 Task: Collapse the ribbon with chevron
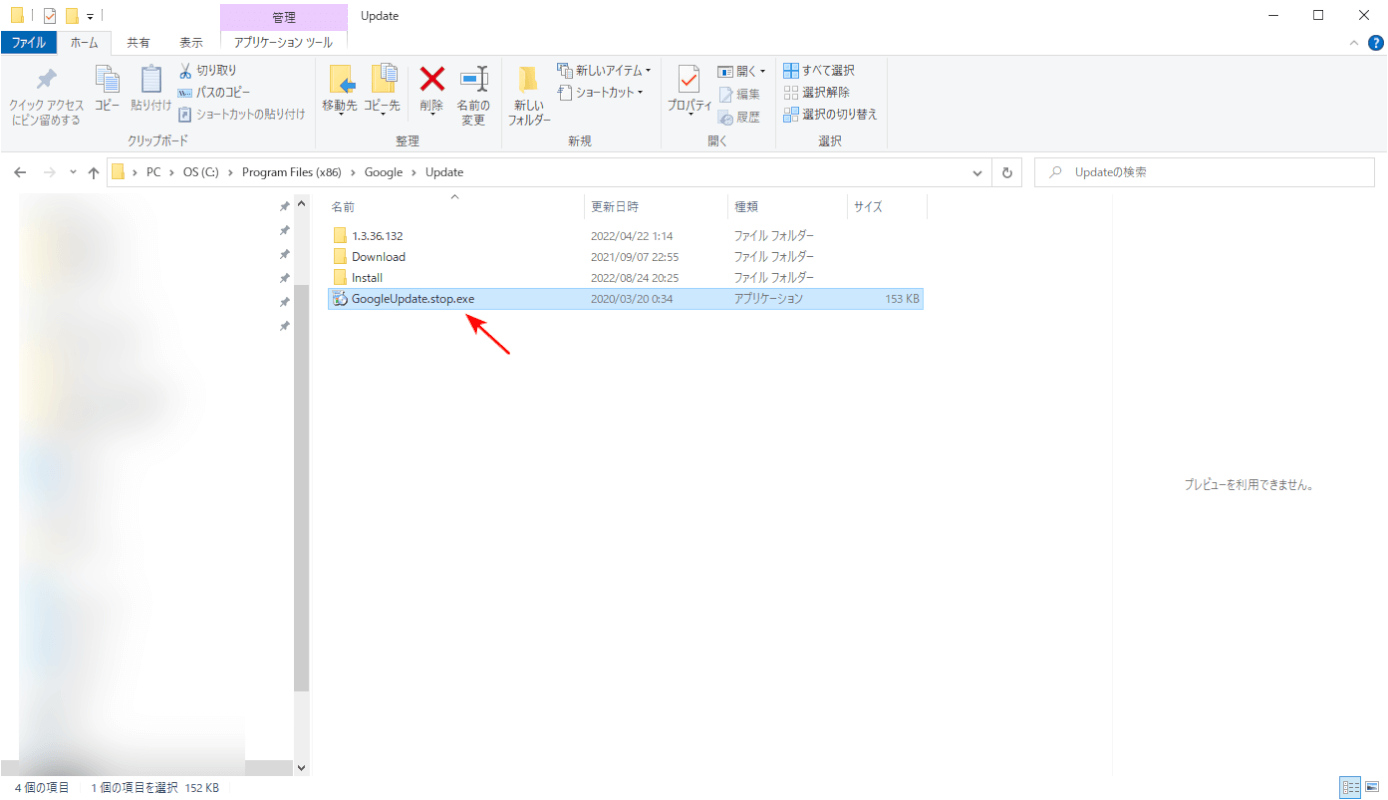1354,43
